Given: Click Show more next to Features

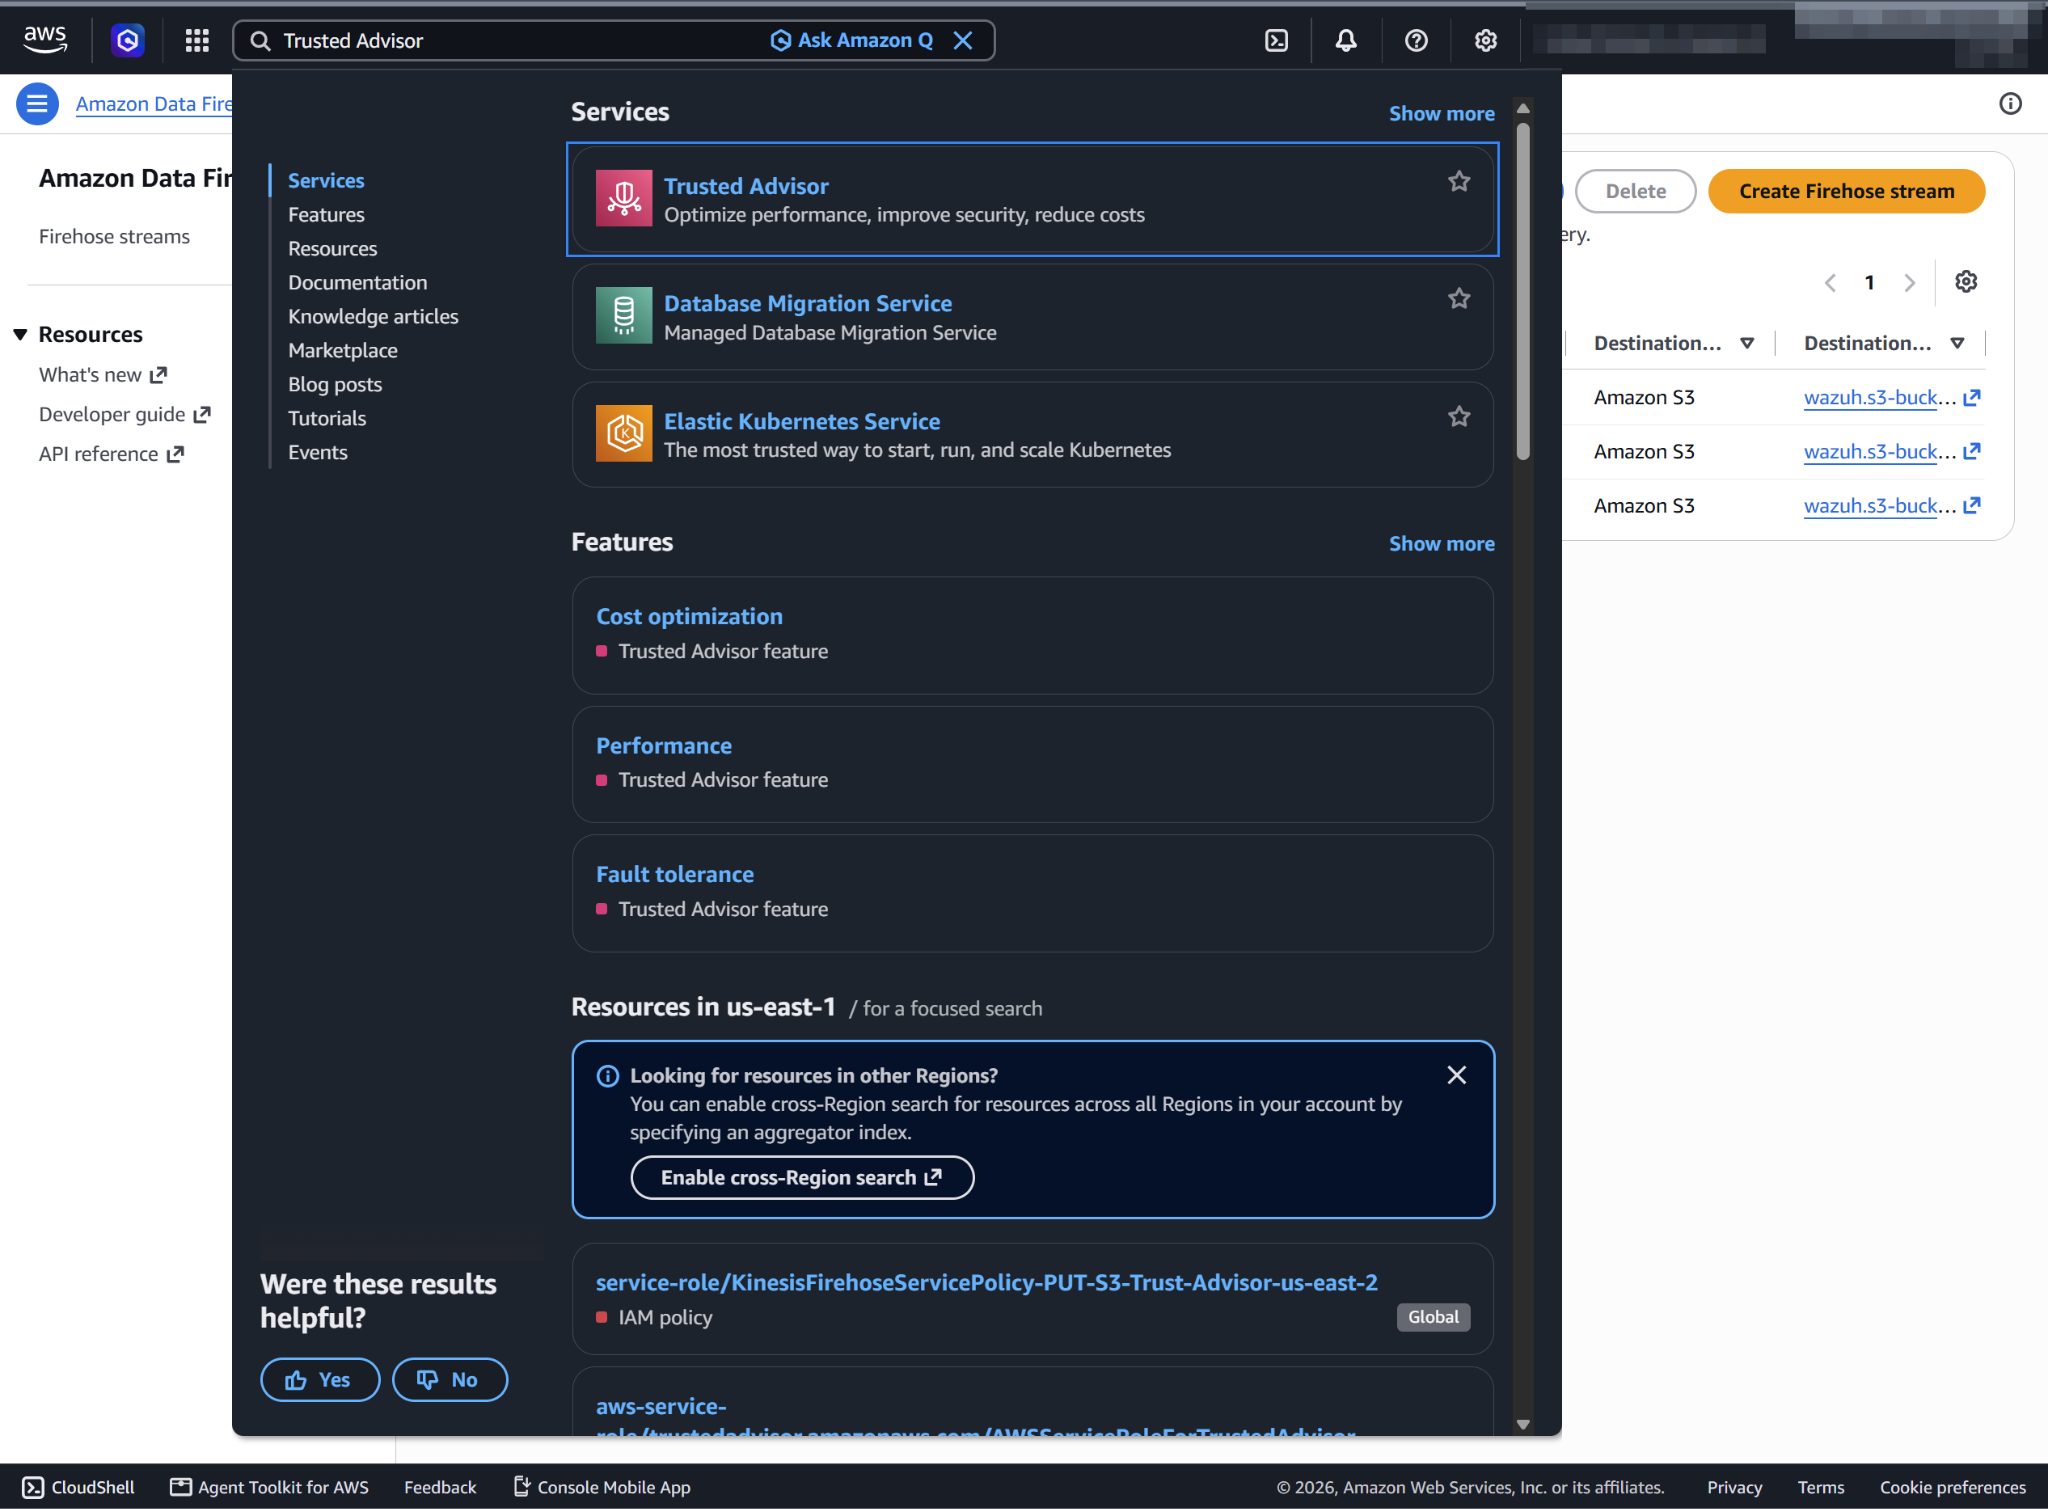Looking at the screenshot, I should (1441, 543).
